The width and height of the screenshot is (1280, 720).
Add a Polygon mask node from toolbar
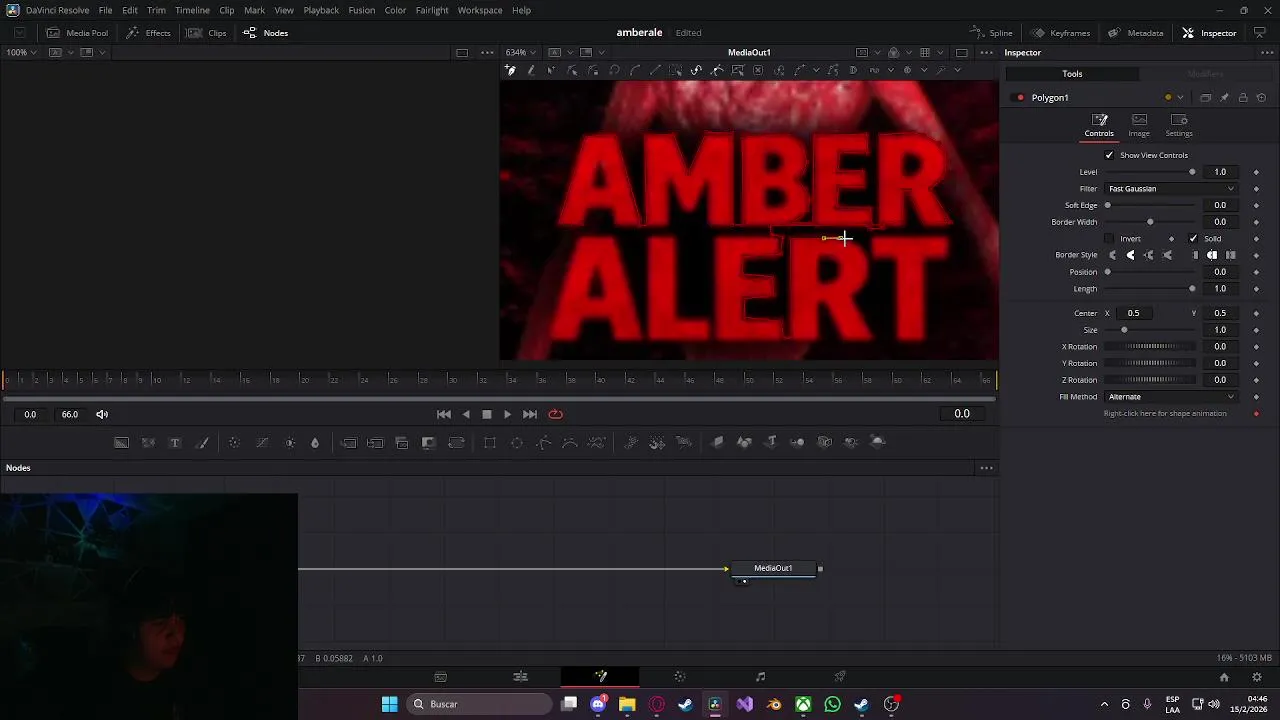[x=544, y=442]
